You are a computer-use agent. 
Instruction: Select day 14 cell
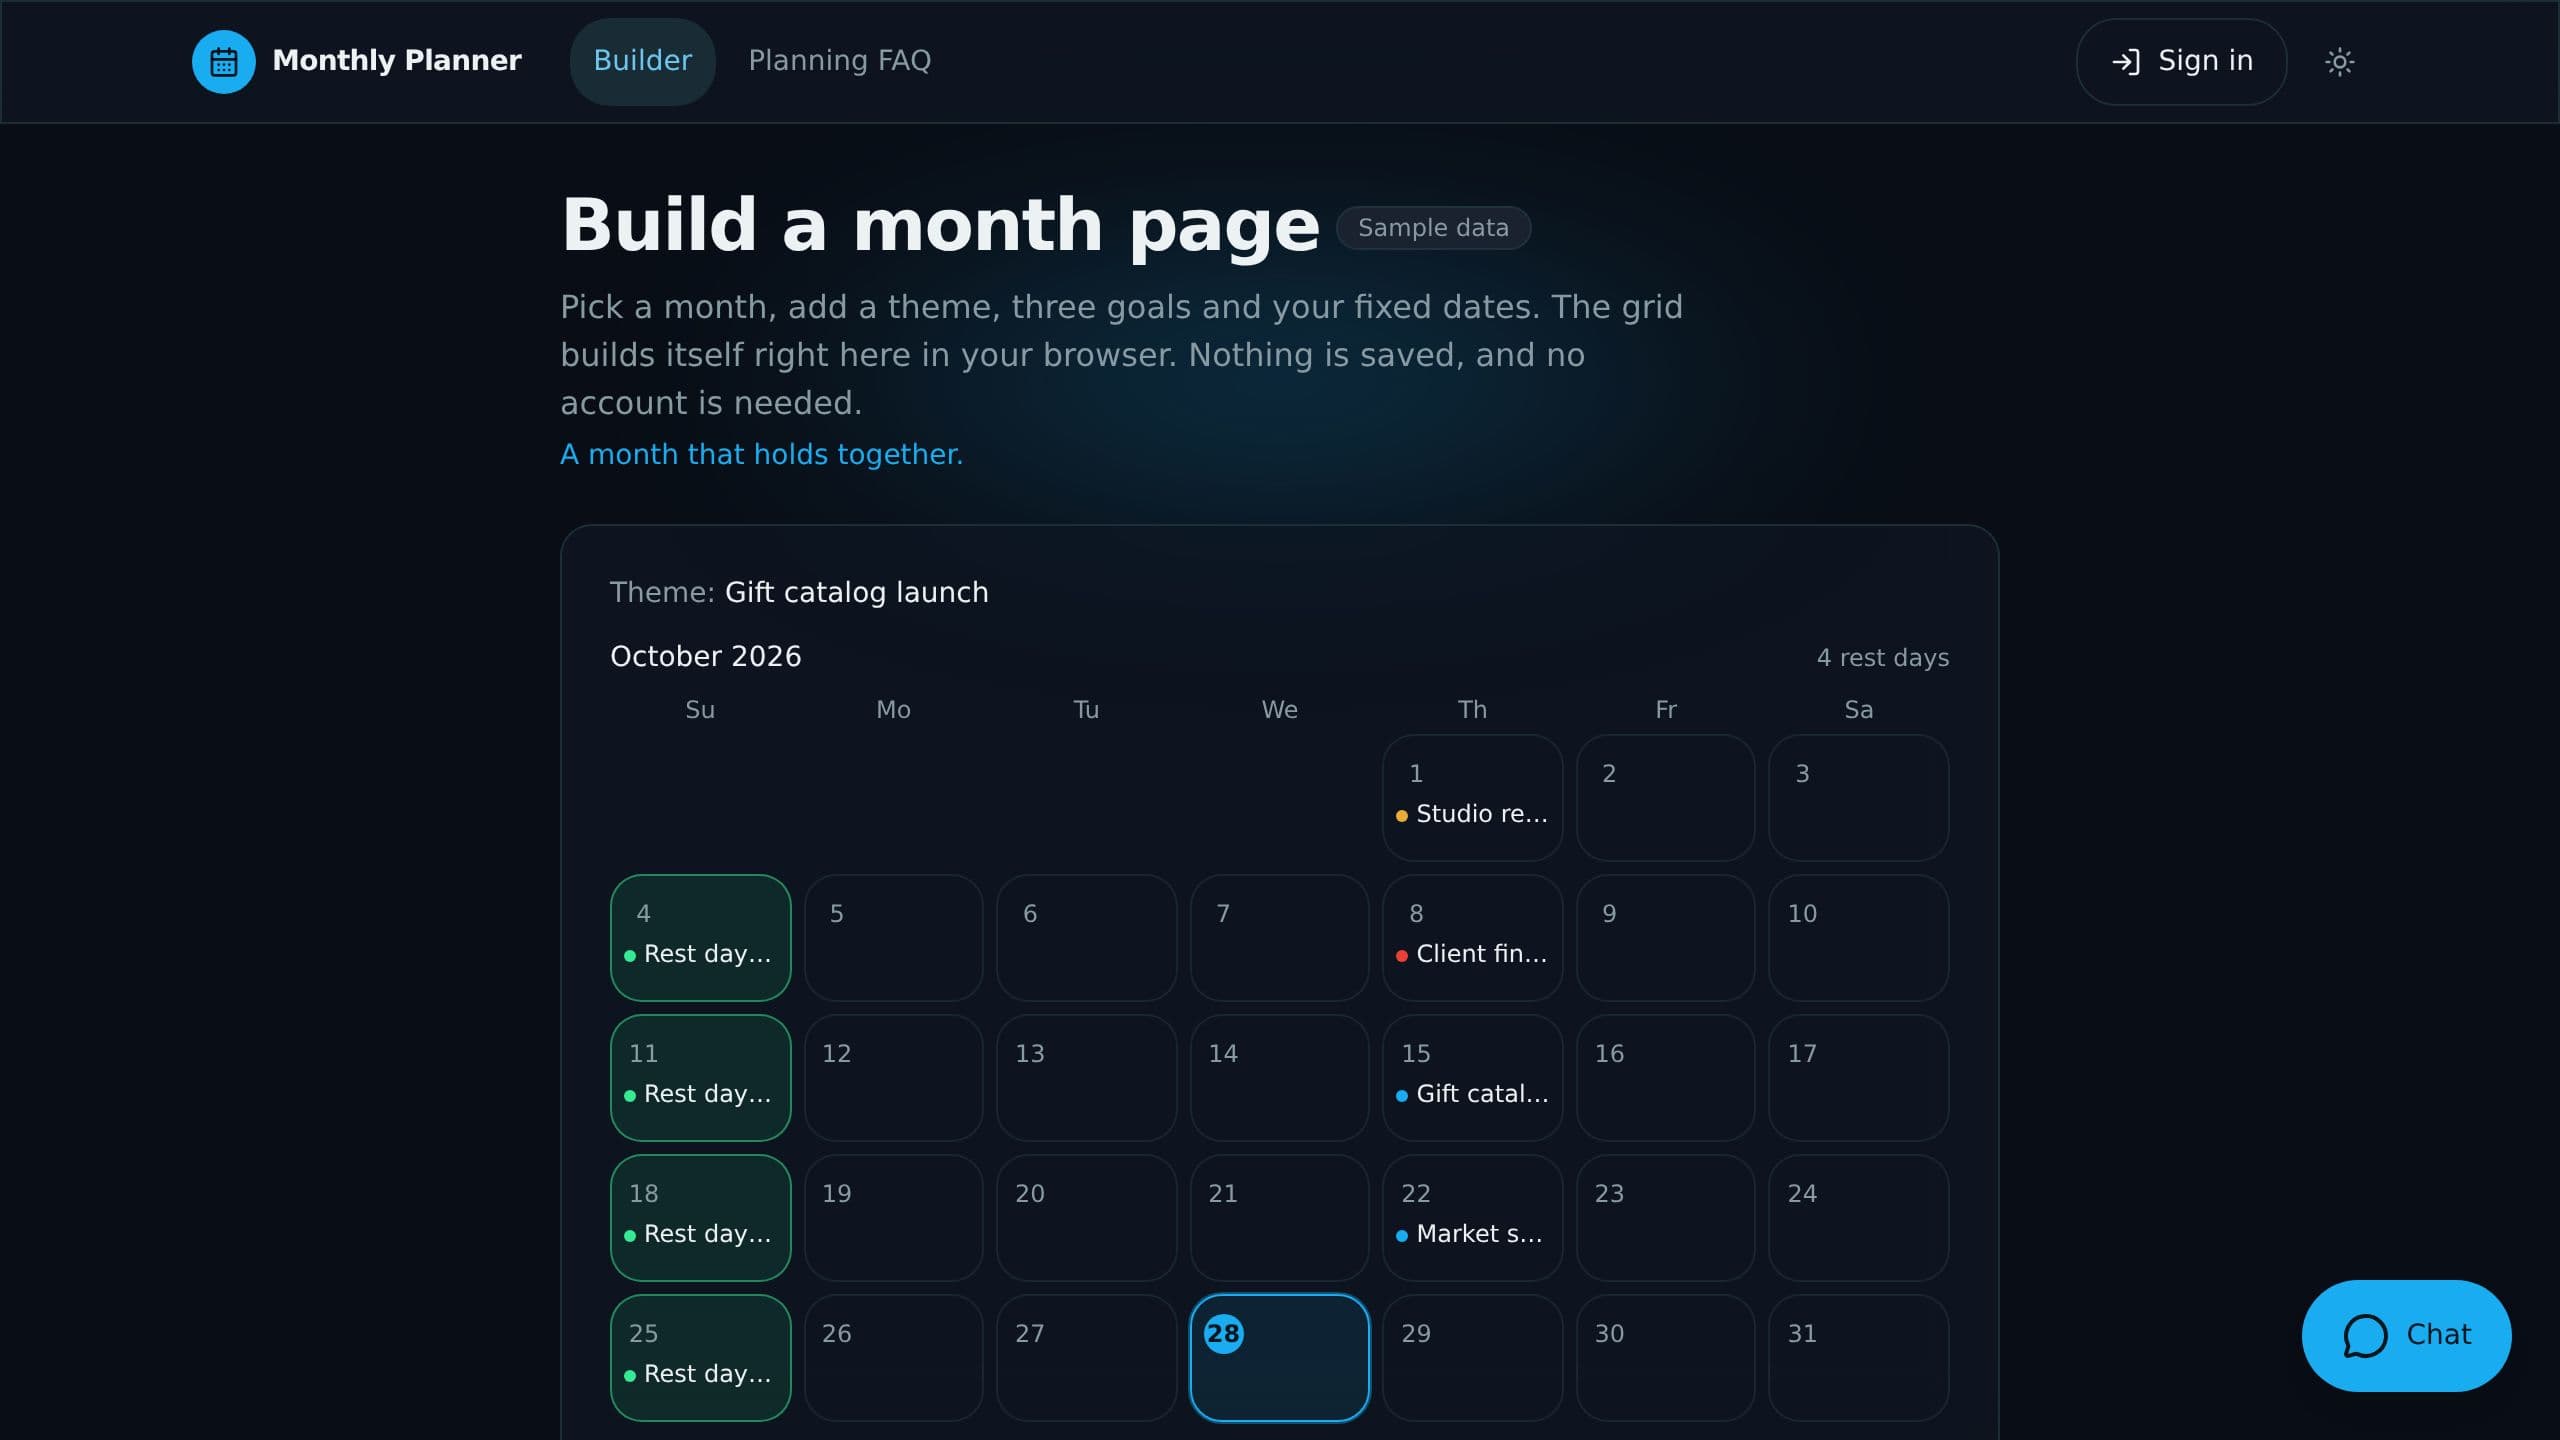(x=1279, y=1077)
